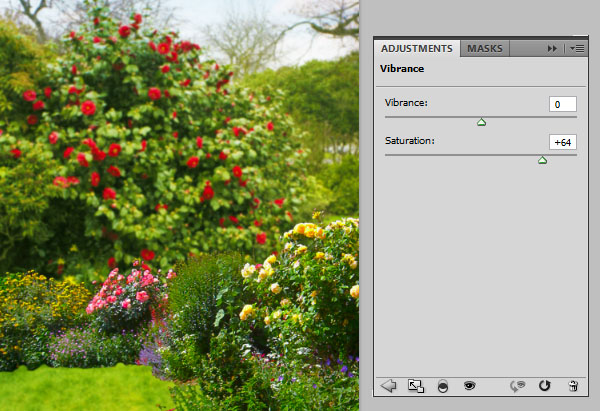Select the Adjustments tab
Viewport: 600px width, 411px height.
click(417, 49)
